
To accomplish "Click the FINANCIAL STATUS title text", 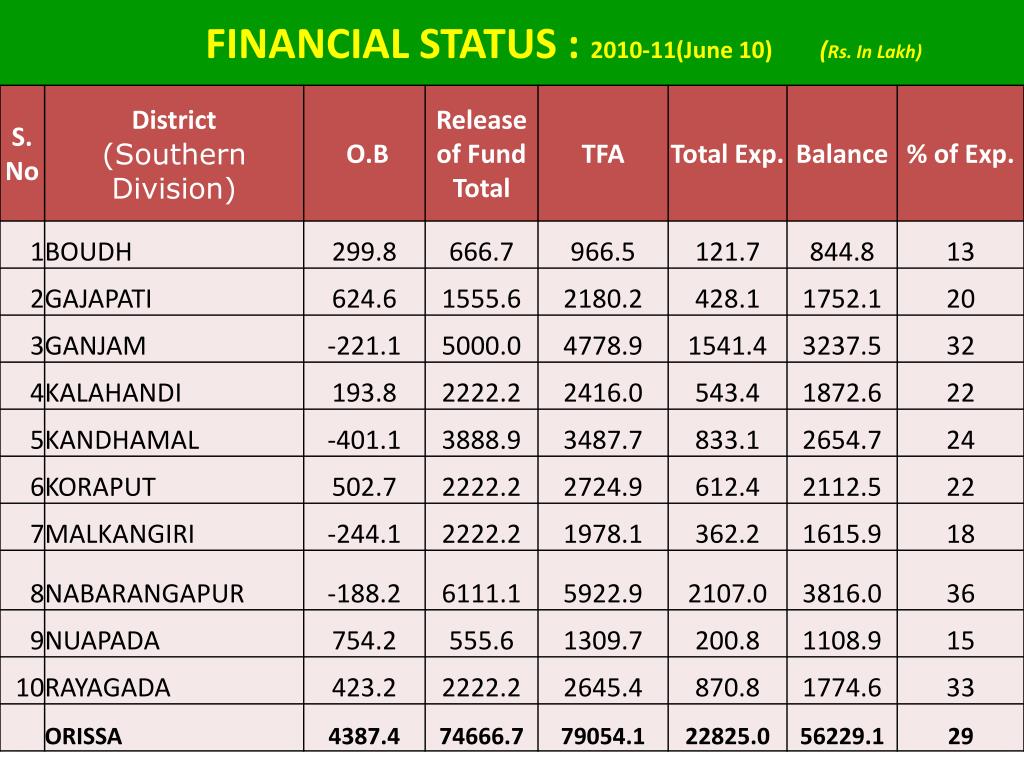I will 392,44.
